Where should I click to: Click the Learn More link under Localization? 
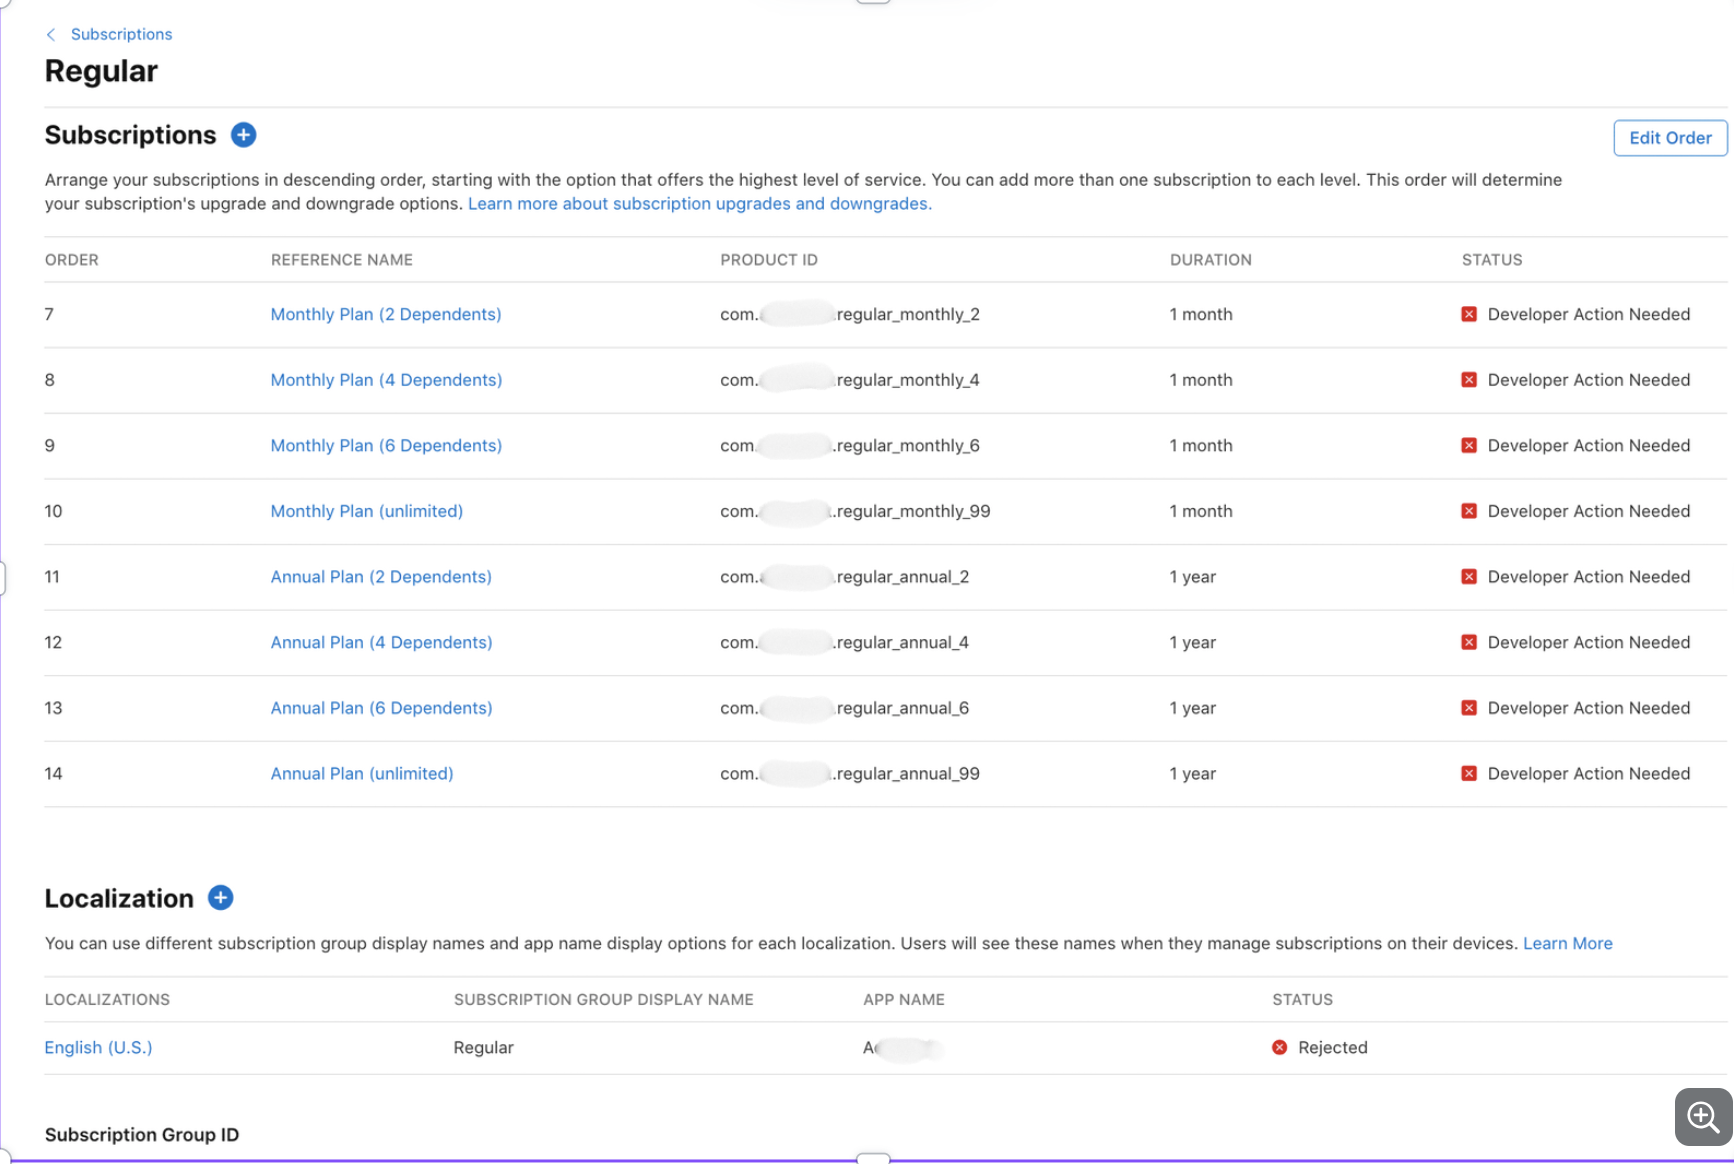pos(1567,943)
